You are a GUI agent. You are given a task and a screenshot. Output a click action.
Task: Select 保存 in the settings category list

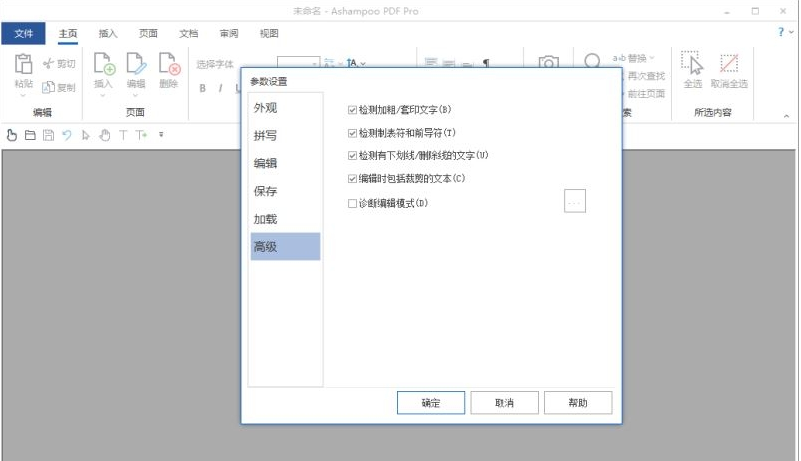click(285, 191)
